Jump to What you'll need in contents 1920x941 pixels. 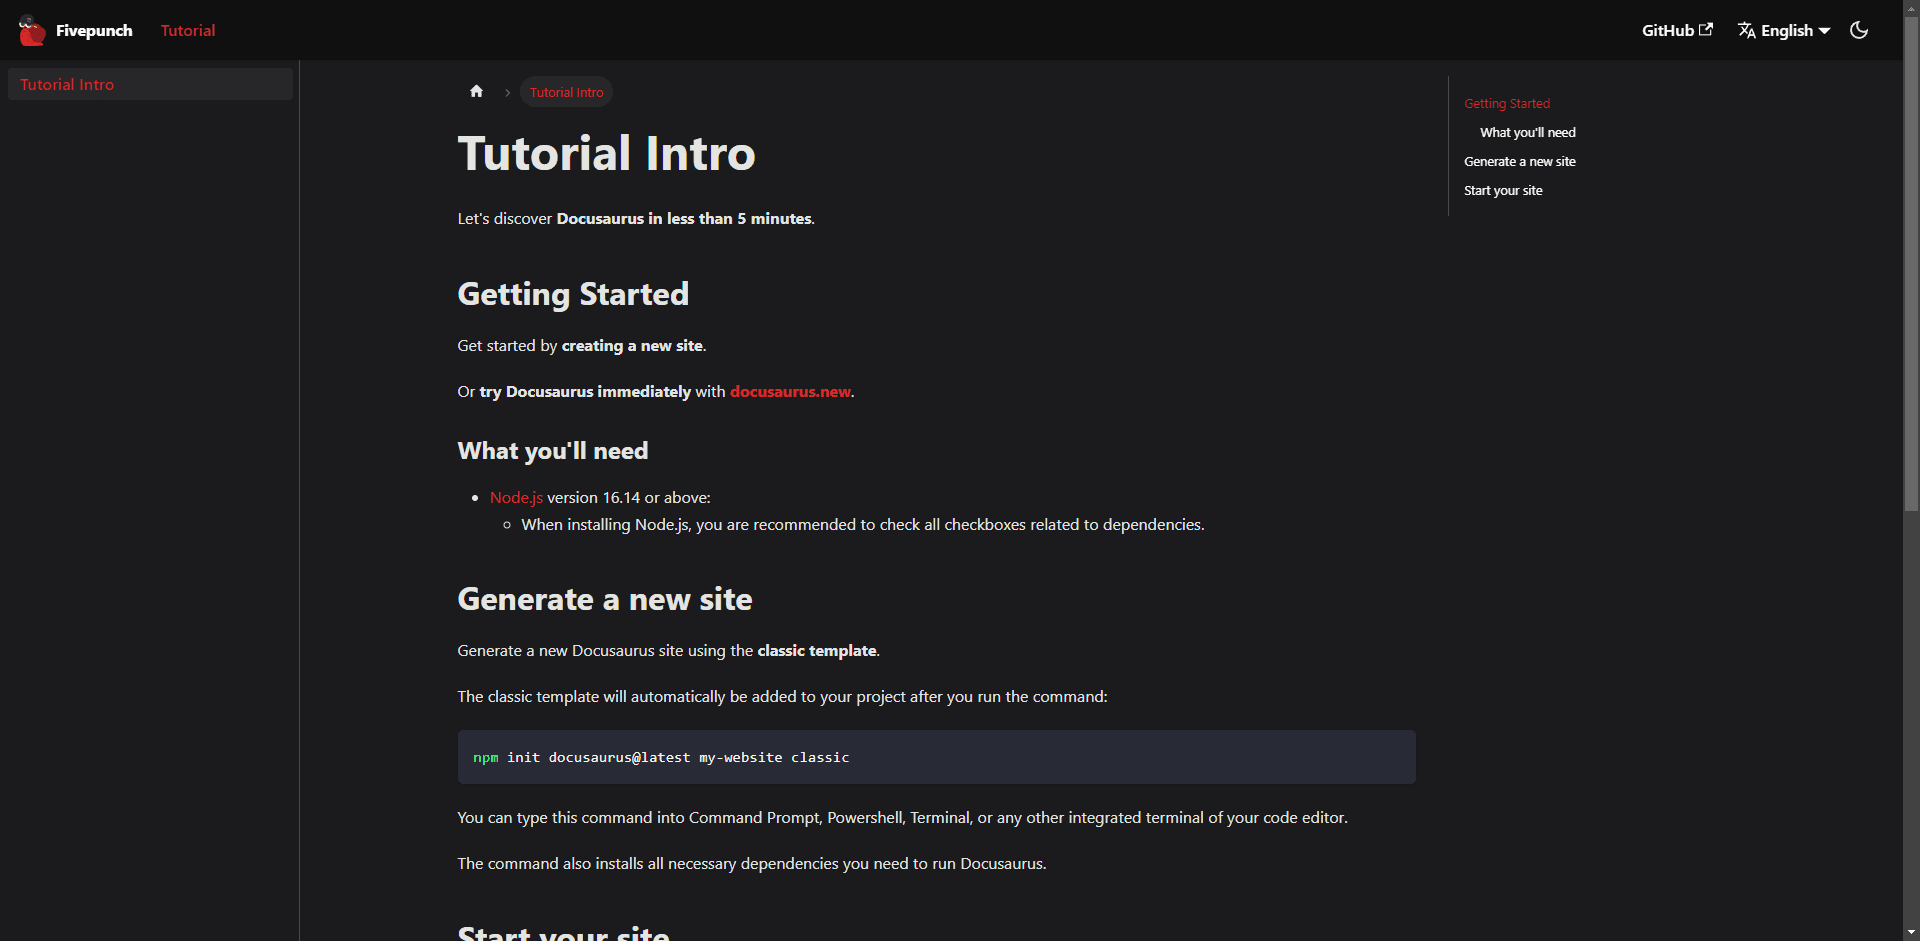(x=1528, y=132)
